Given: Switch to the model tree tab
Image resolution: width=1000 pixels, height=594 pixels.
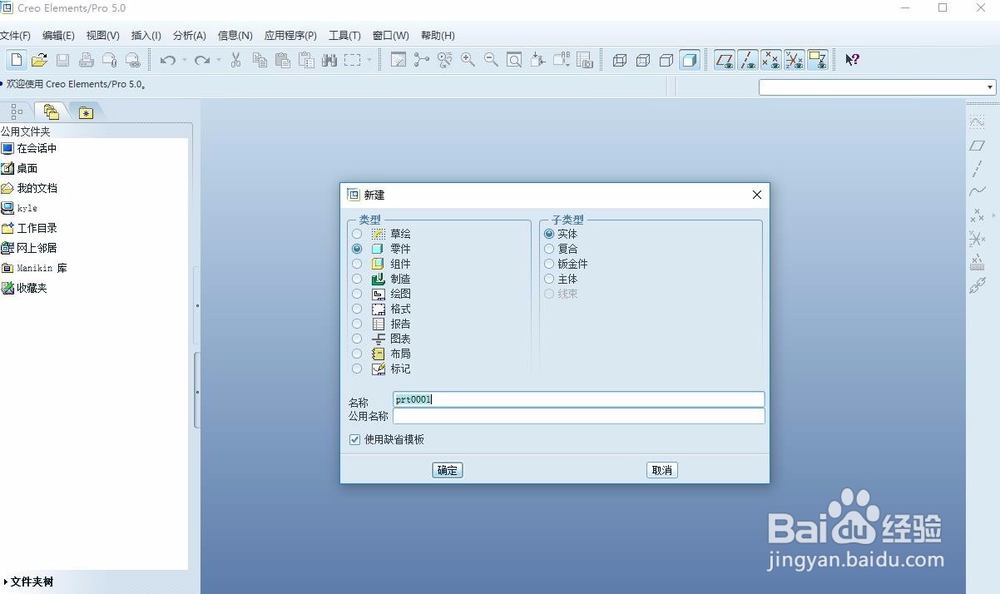Looking at the screenshot, I should coord(17,112).
